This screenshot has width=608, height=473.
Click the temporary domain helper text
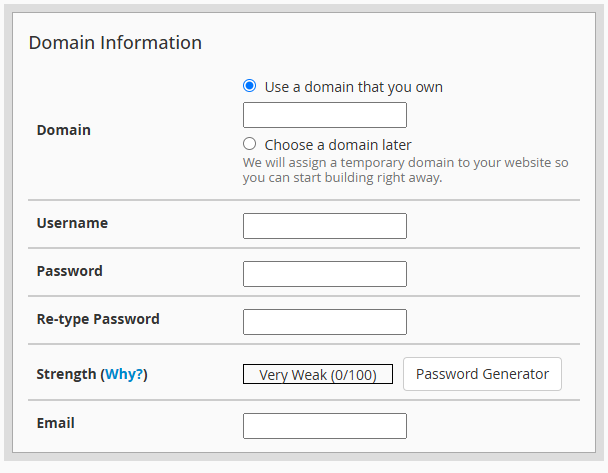[x=405, y=170]
